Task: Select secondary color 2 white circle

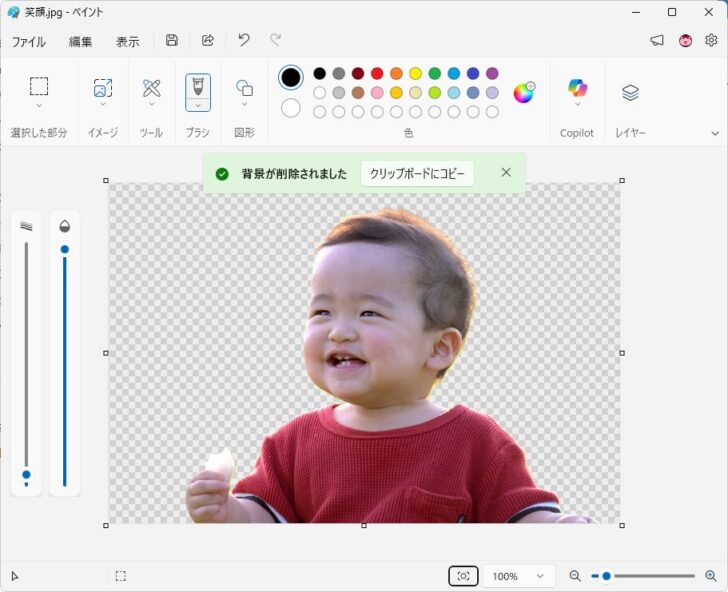Action: tap(291, 108)
